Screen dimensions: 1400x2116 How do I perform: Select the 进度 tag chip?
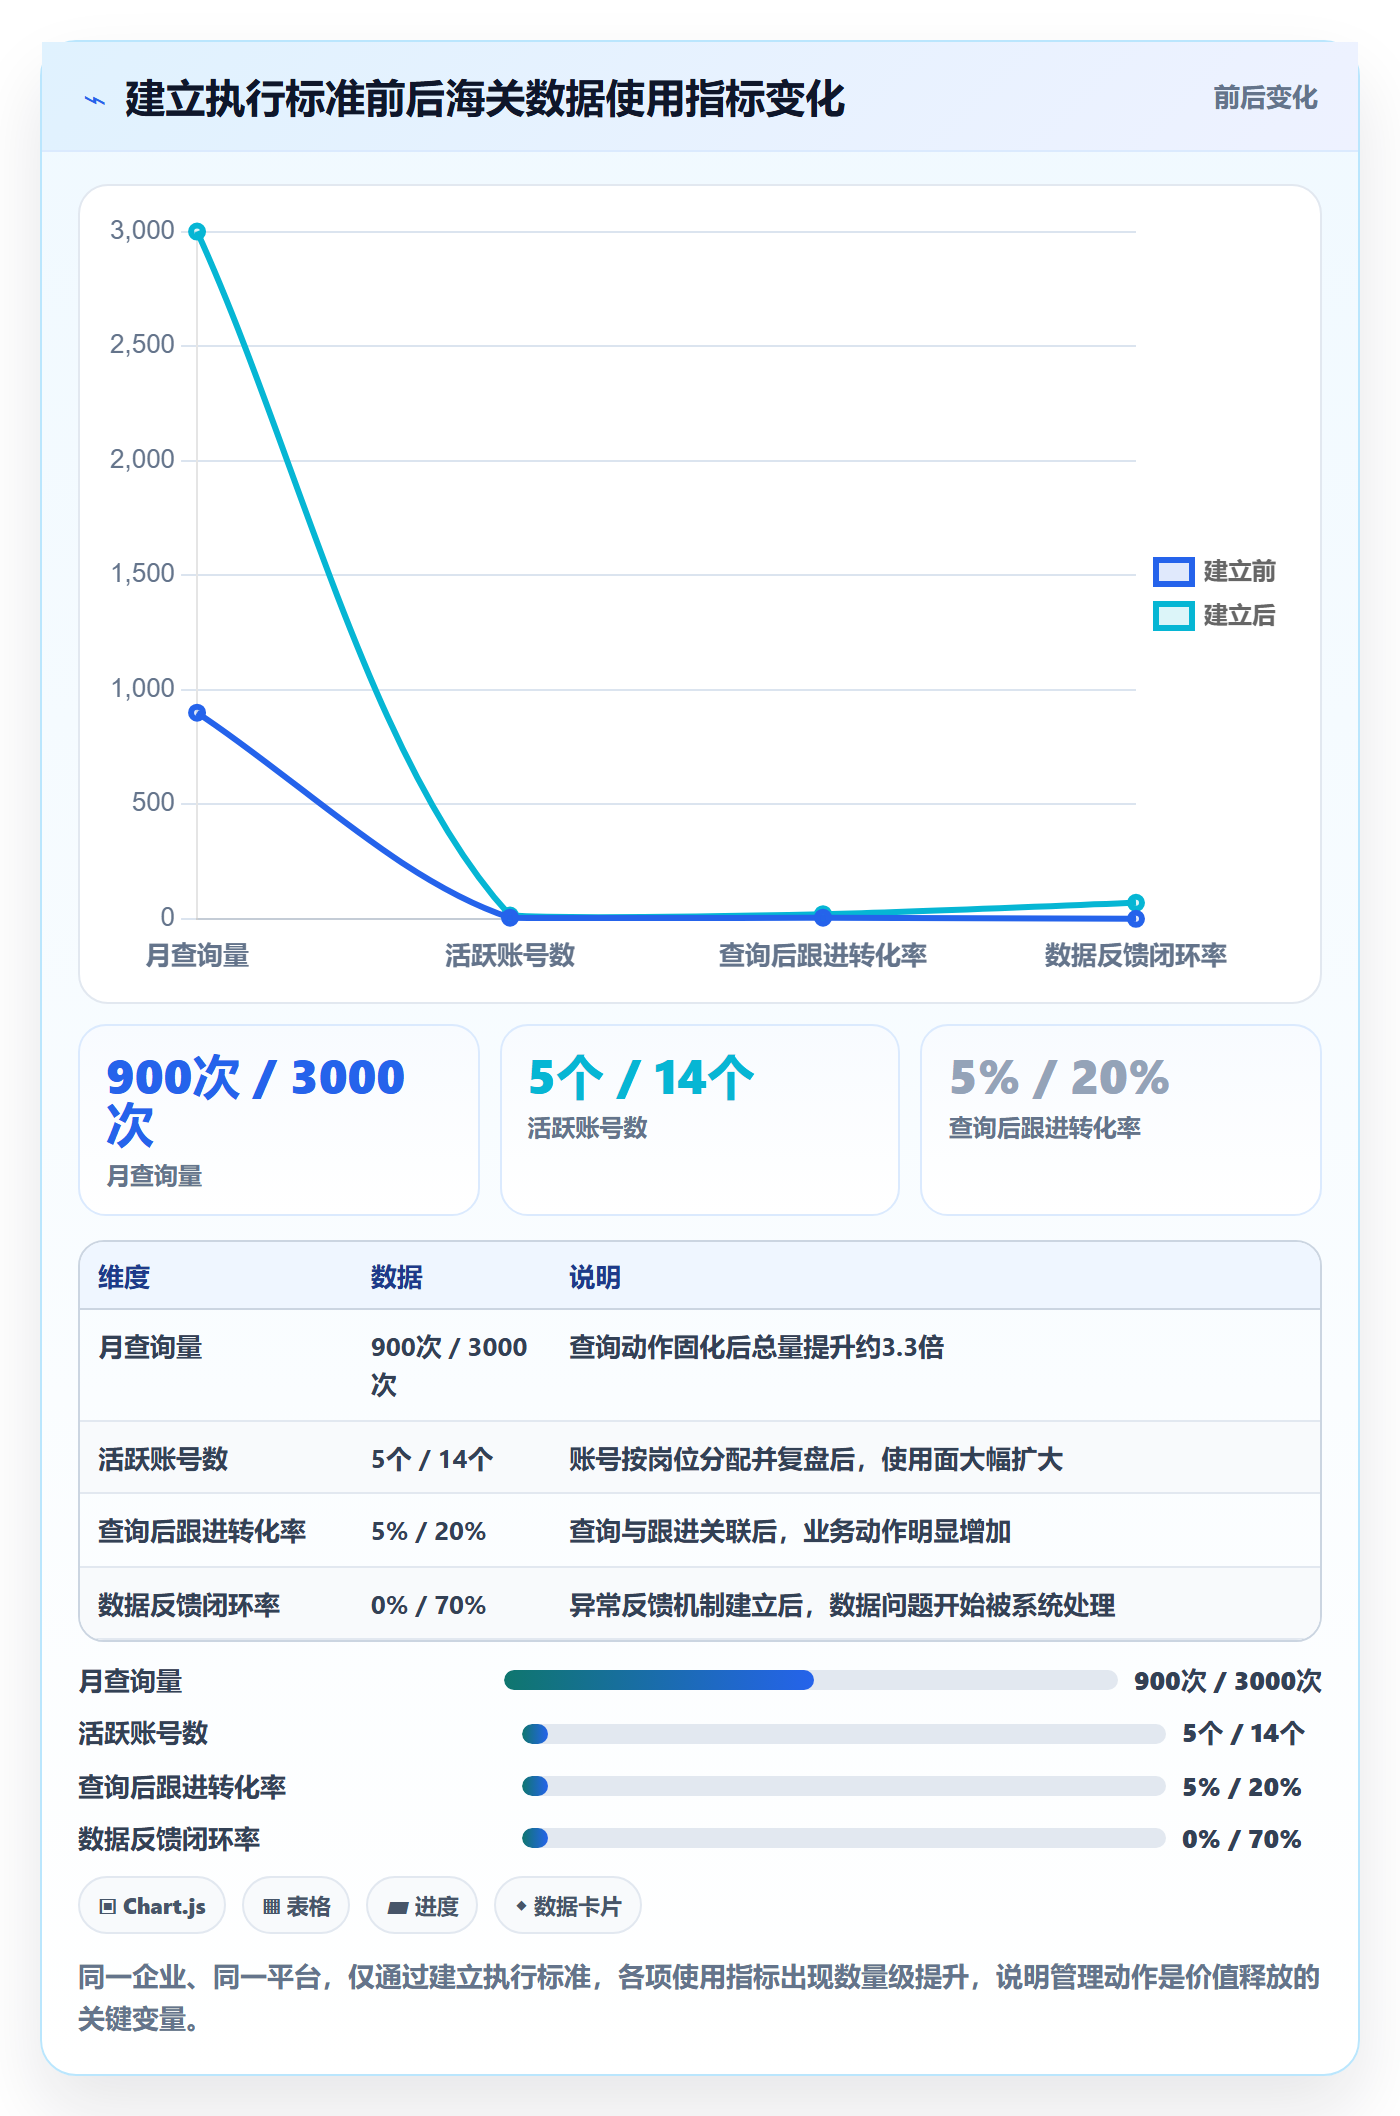point(422,1906)
